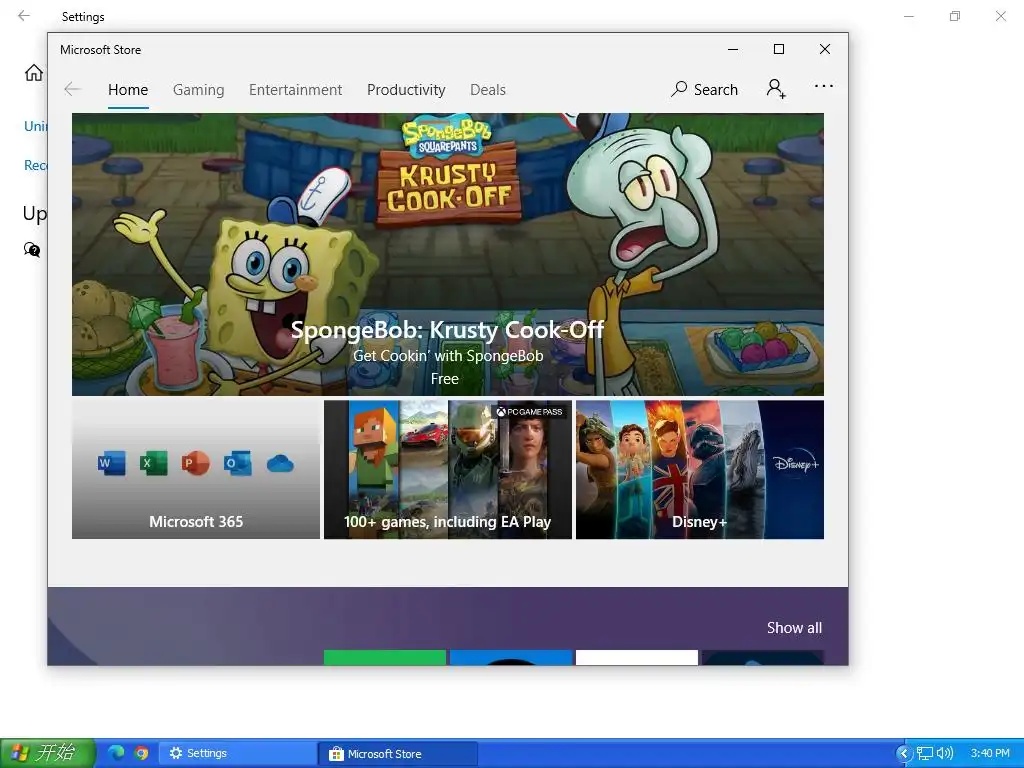The width and height of the screenshot is (1024, 768).
Task: Open the See more ellipsis menu
Action: [824, 86]
